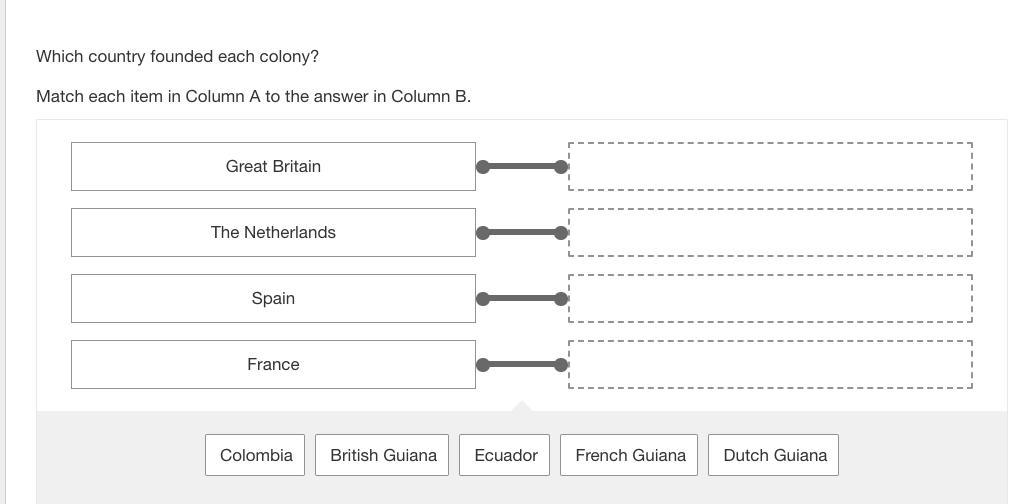Click the right connector dot on France's row
The height and width of the screenshot is (504, 1022).
coord(561,365)
